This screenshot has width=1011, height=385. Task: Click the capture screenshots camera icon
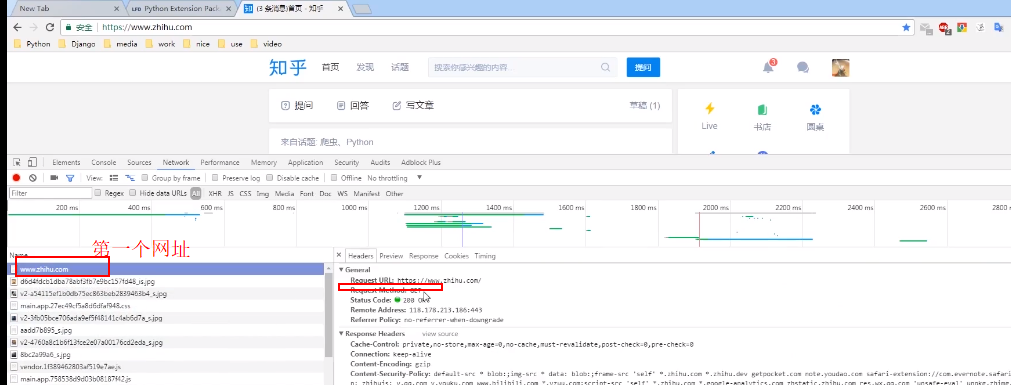pos(54,178)
